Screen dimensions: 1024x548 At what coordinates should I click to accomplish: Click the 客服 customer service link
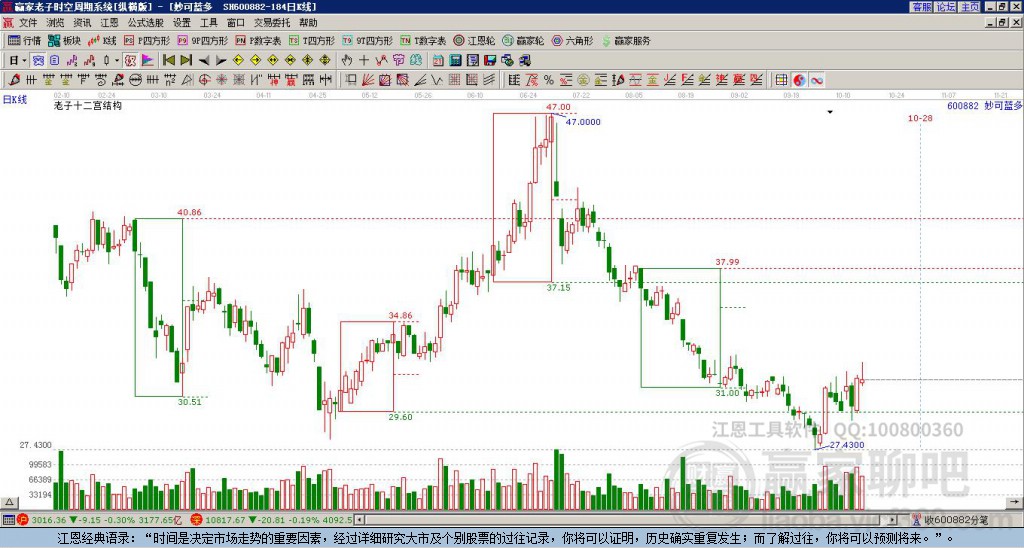coord(921,7)
